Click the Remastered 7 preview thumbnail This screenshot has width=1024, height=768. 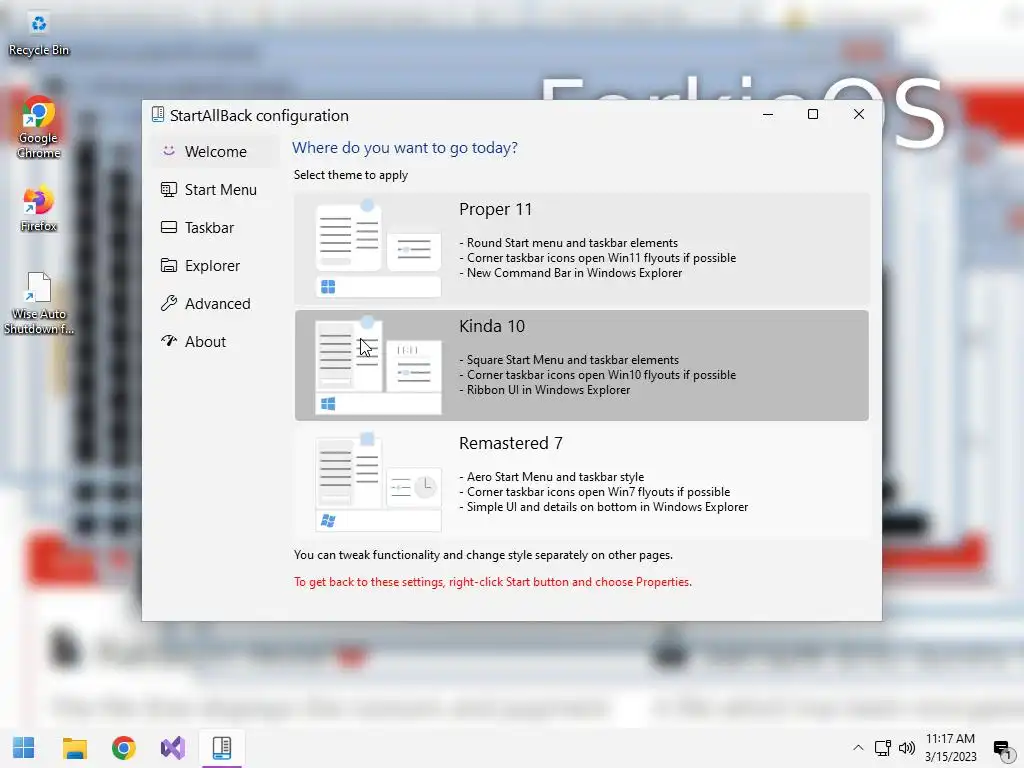point(378,482)
